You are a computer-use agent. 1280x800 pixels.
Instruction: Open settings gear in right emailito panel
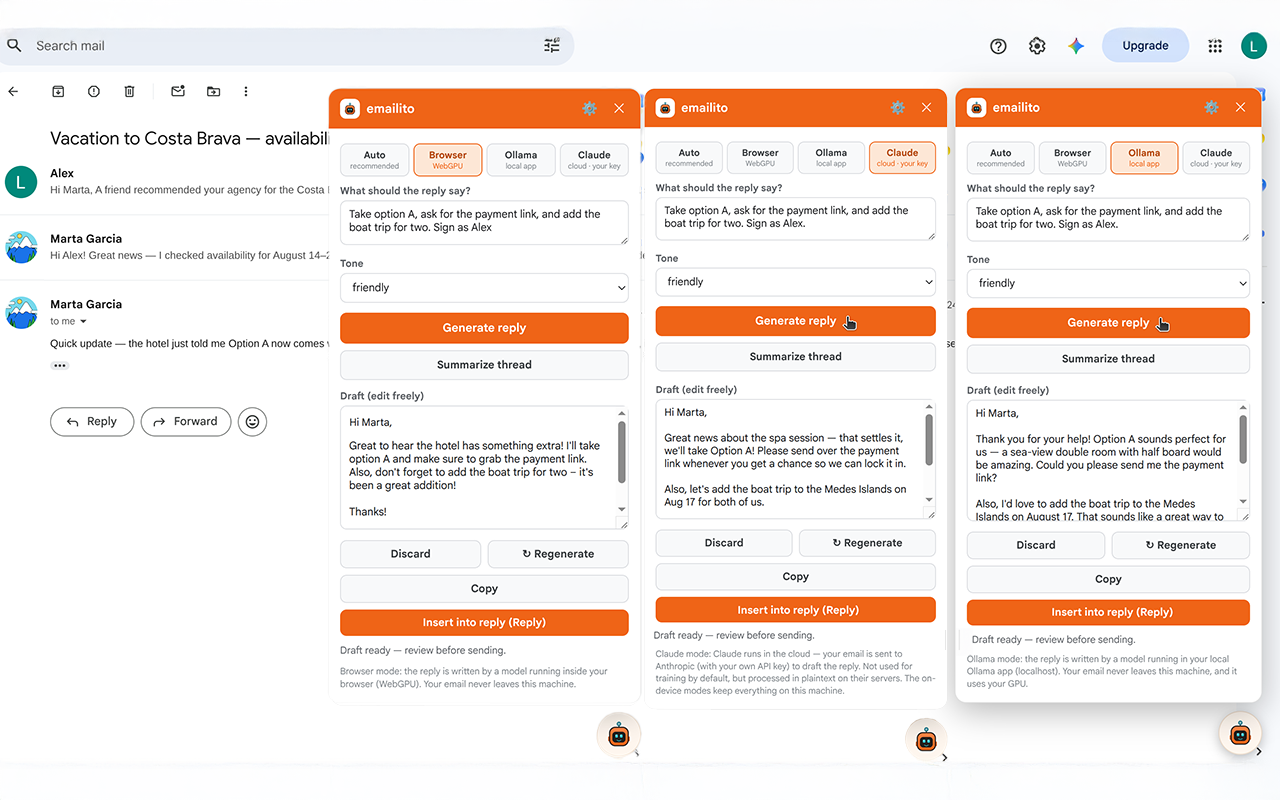coord(1211,107)
